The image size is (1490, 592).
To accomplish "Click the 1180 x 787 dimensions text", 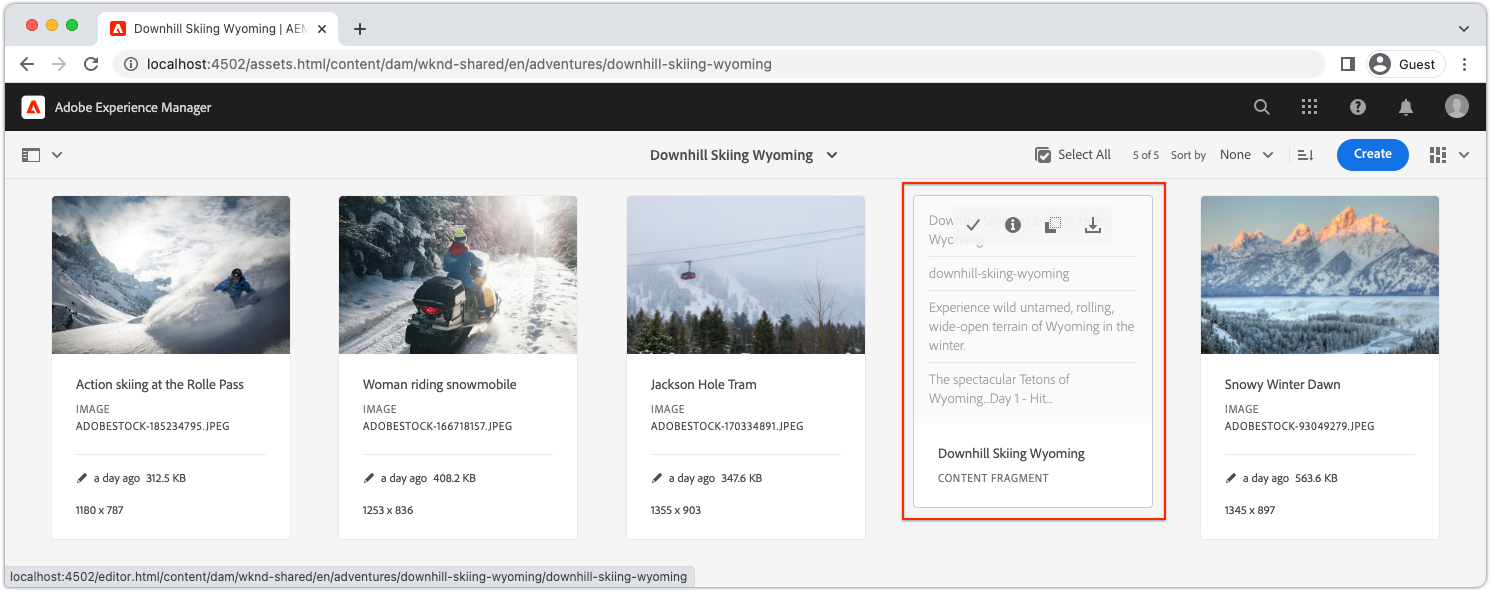I will tap(100, 510).
